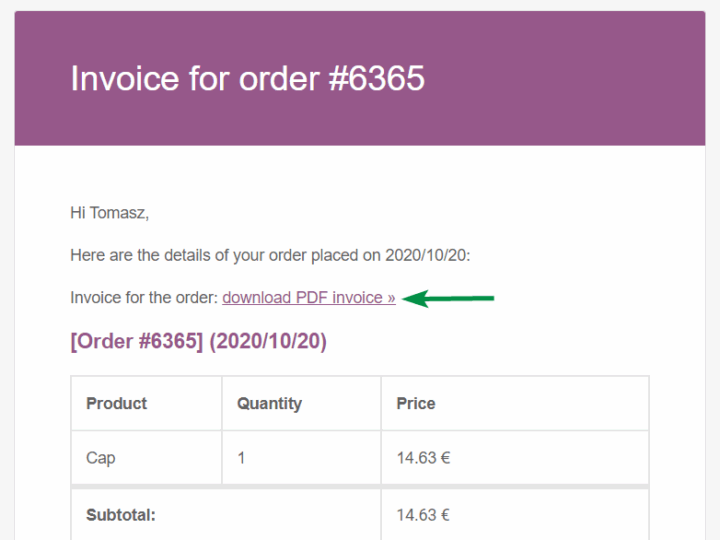Click the "Hi Tomasz," greeting text

pyautogui.click(x=109, y=212)
